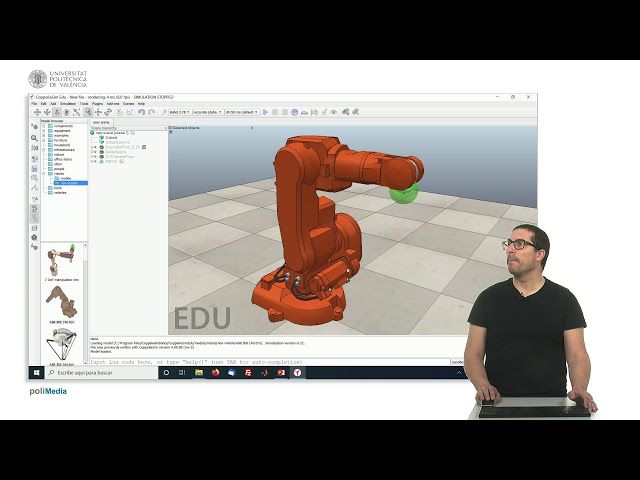This screenshot has width=640, height=480.
Task: Start the simulation with play button
Action: tap(265, 112)
